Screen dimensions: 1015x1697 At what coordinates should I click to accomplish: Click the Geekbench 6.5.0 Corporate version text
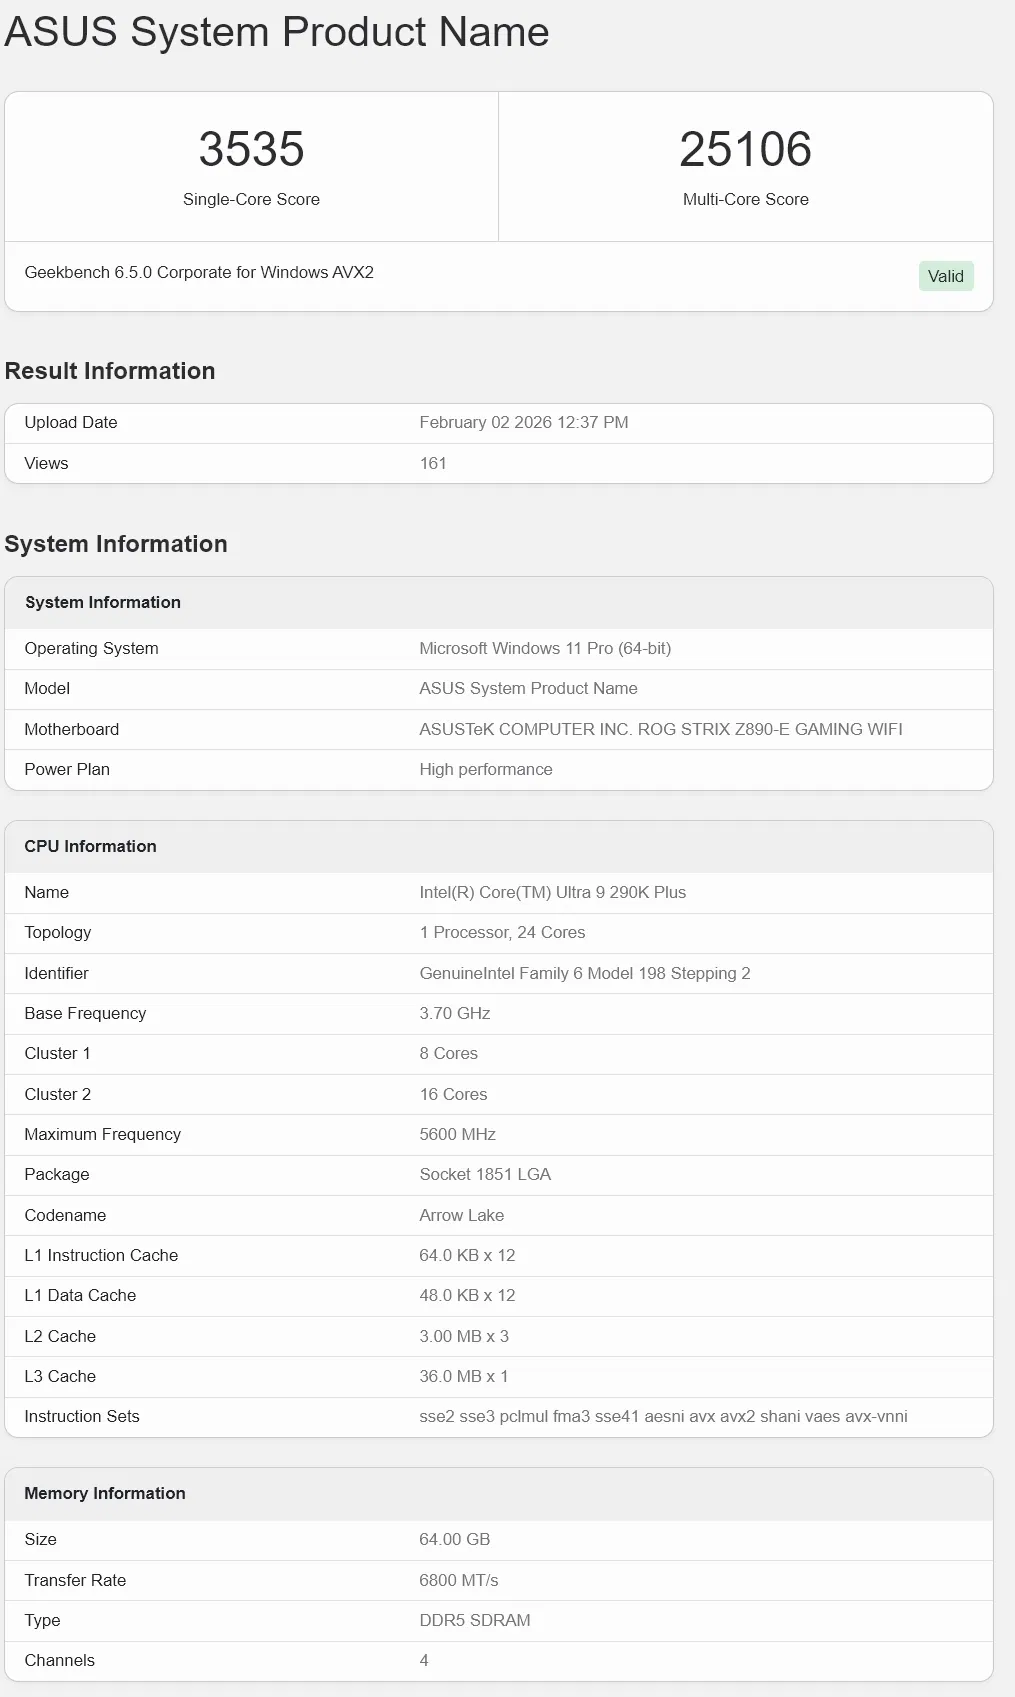(199, 272)
